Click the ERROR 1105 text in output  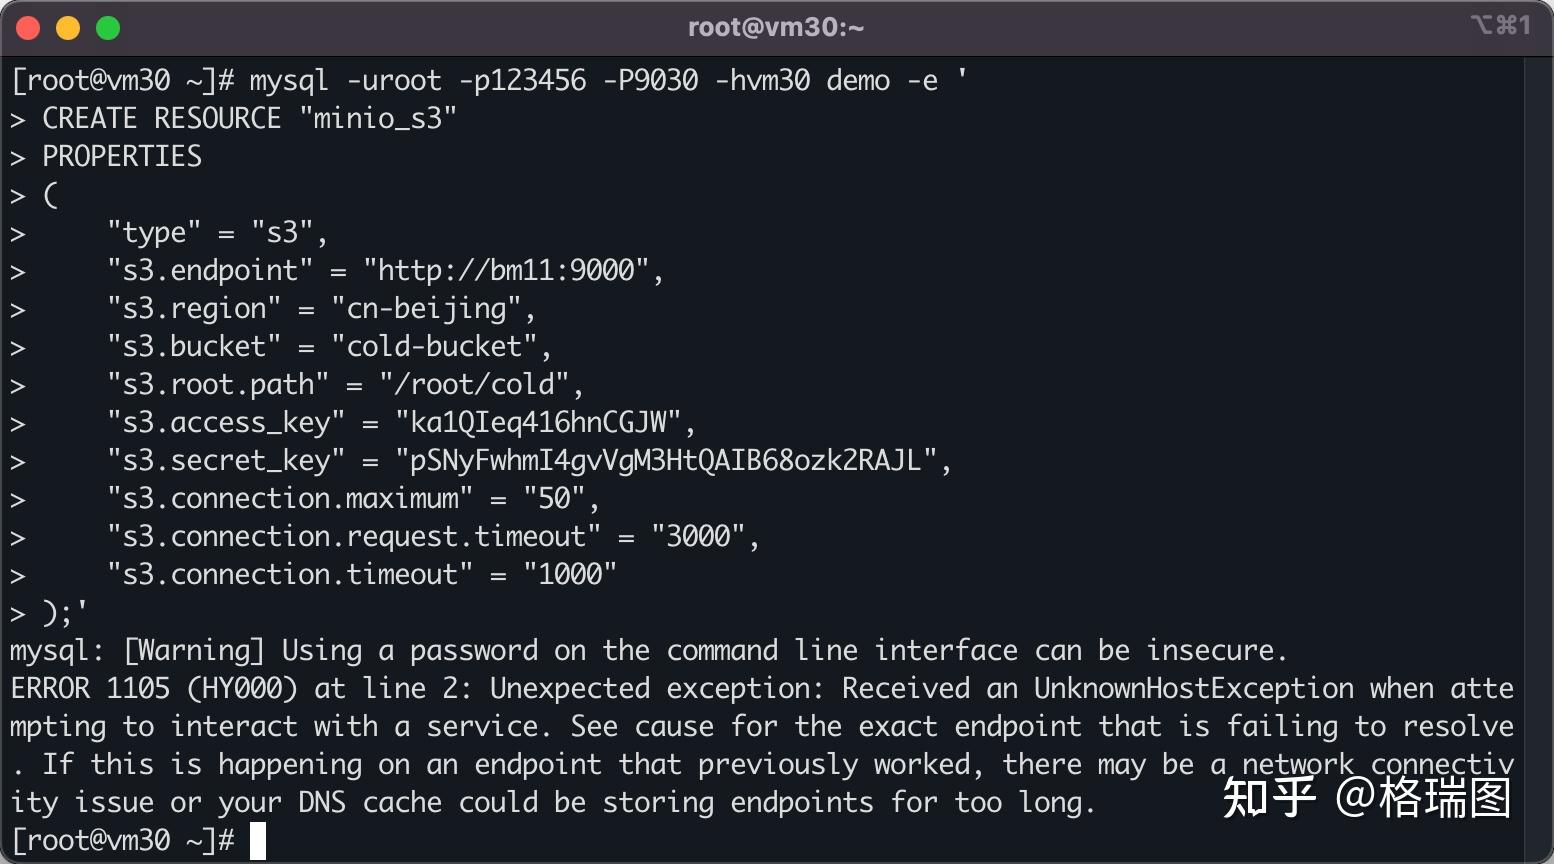[90, 688]
